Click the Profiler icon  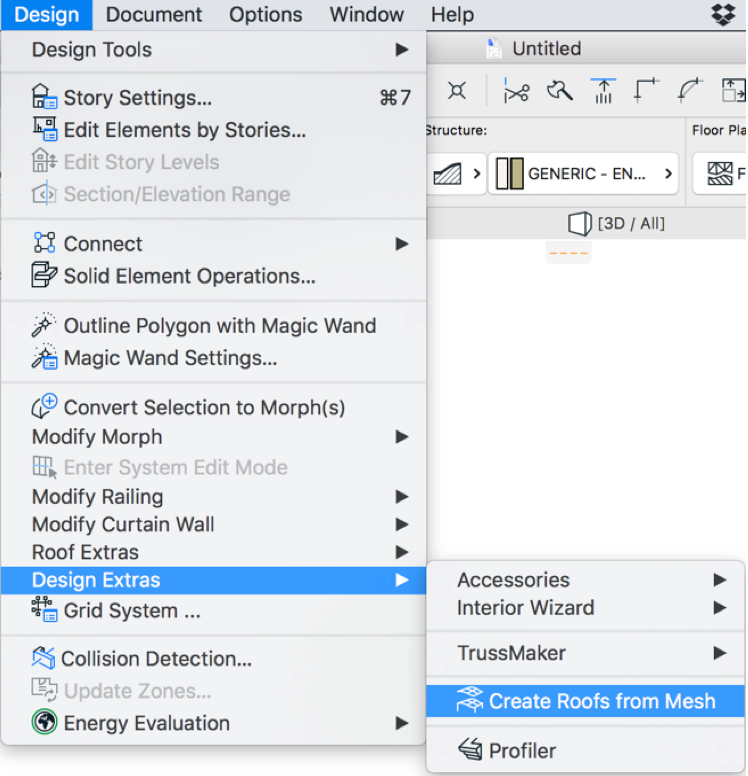470,749
